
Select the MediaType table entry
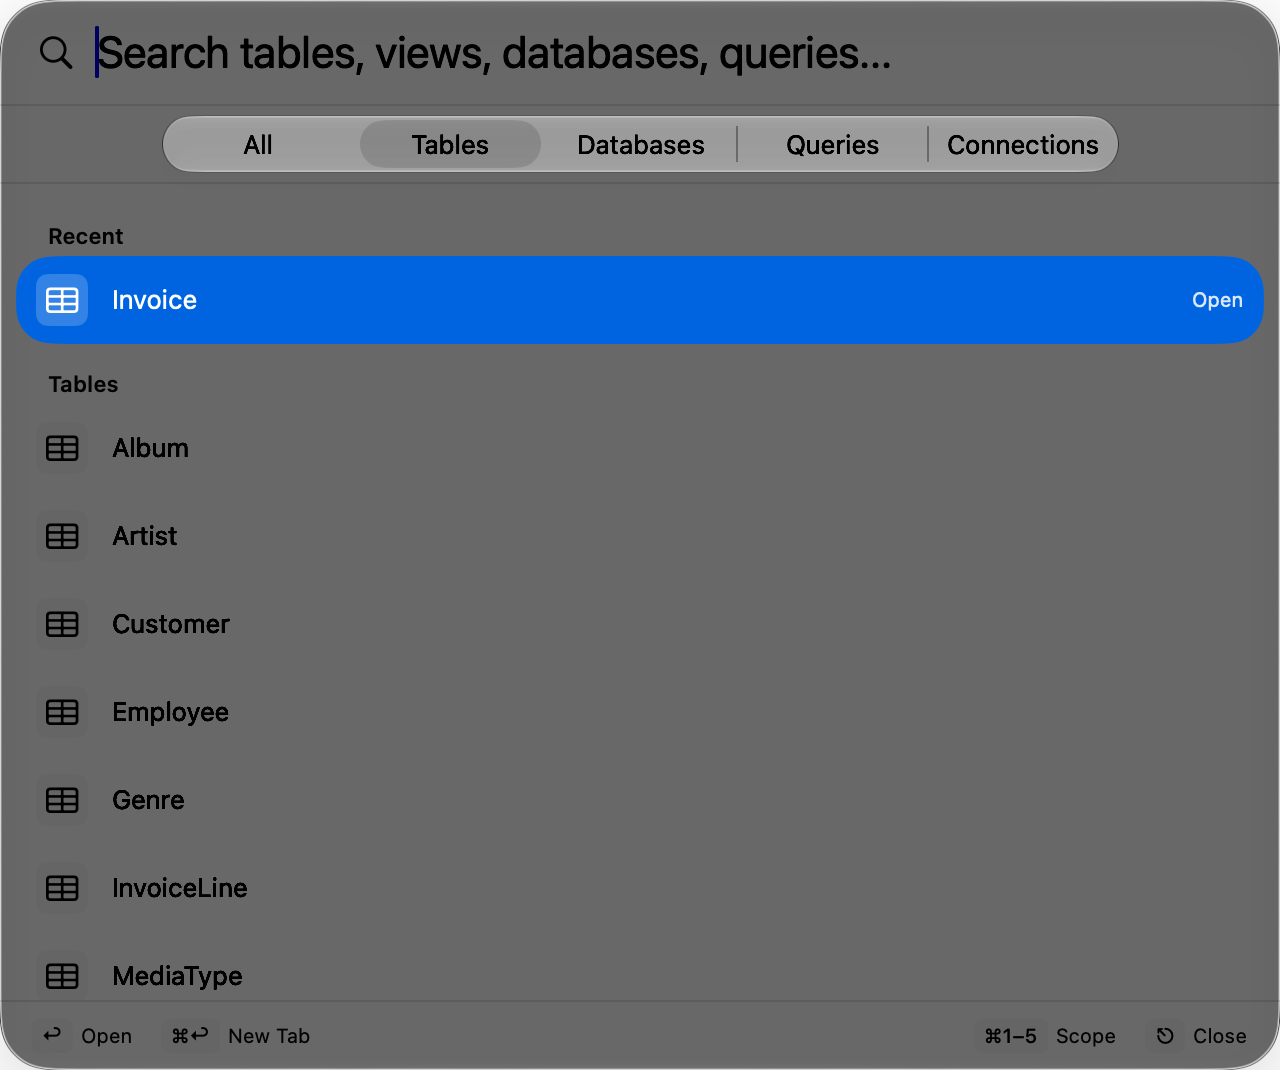[640, 976]
